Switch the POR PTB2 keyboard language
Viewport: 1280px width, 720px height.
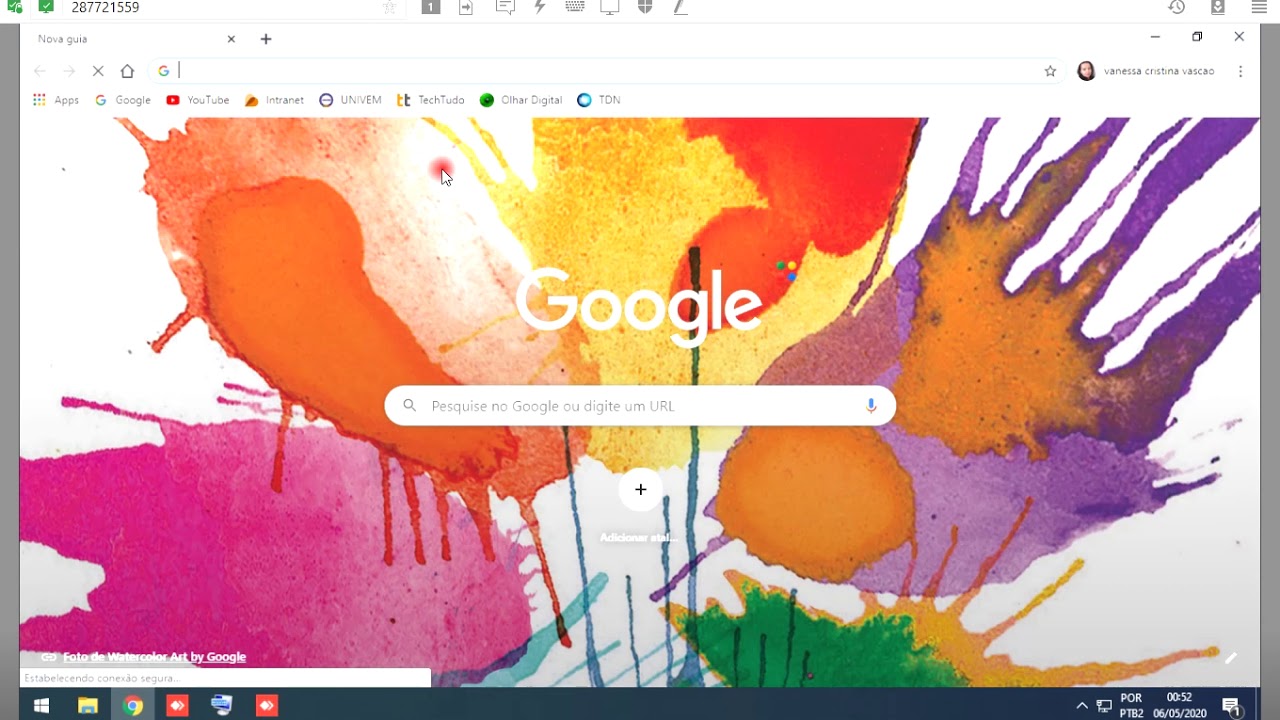point(1131,706)
